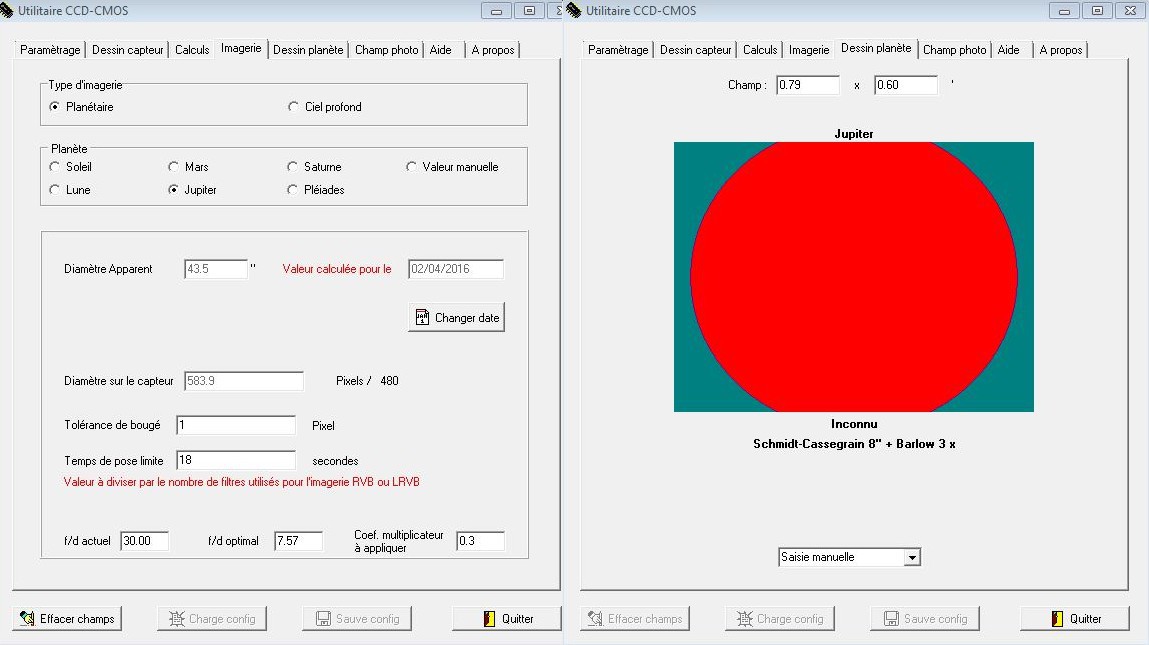The height and width of the screenshot is (645, 1149).
Task: Click Effacer champs in left window
Action: click(67, 619)
